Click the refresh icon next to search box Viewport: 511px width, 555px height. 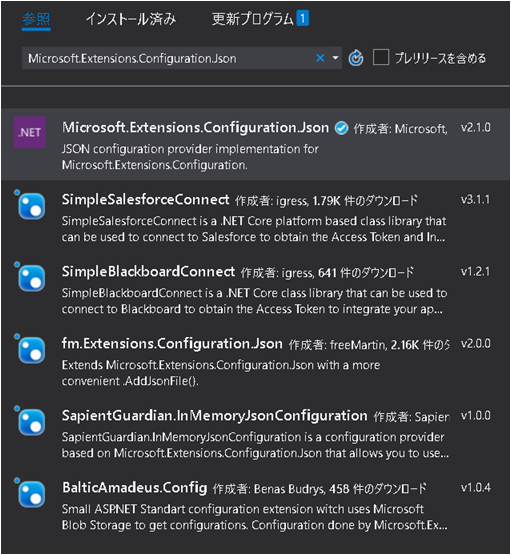click(356, 58)
